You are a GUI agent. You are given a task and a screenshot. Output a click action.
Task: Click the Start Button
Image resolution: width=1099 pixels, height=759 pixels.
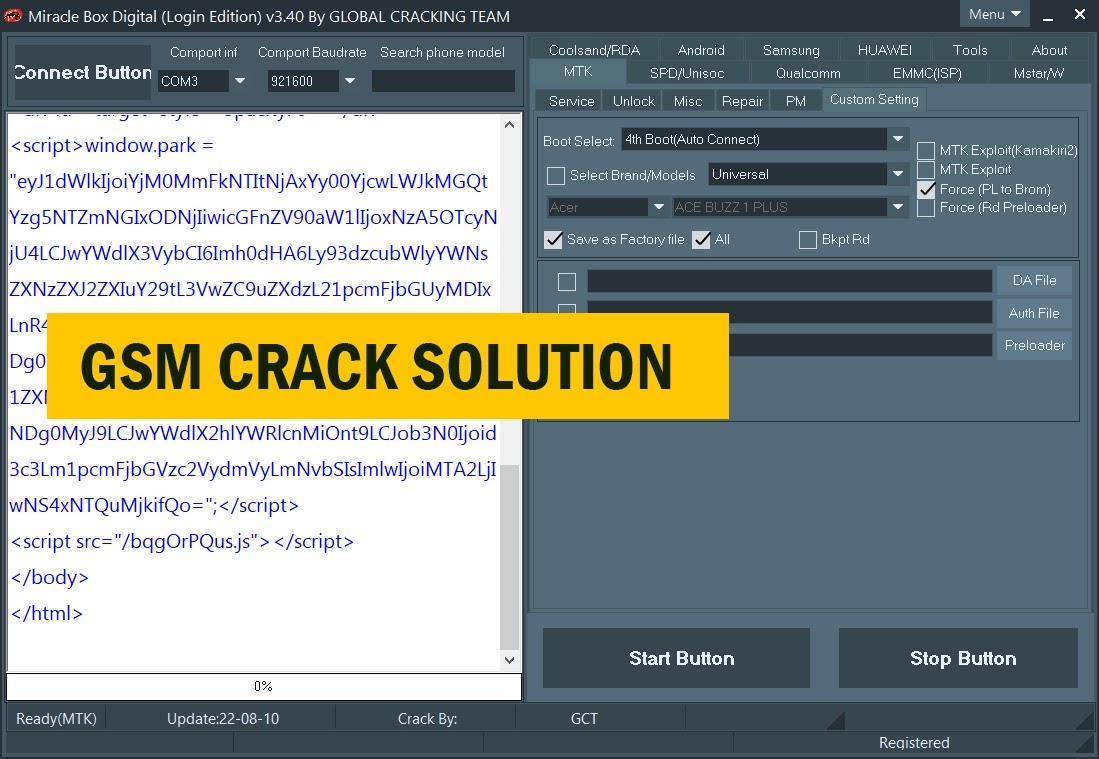click(x=676, y=658)
